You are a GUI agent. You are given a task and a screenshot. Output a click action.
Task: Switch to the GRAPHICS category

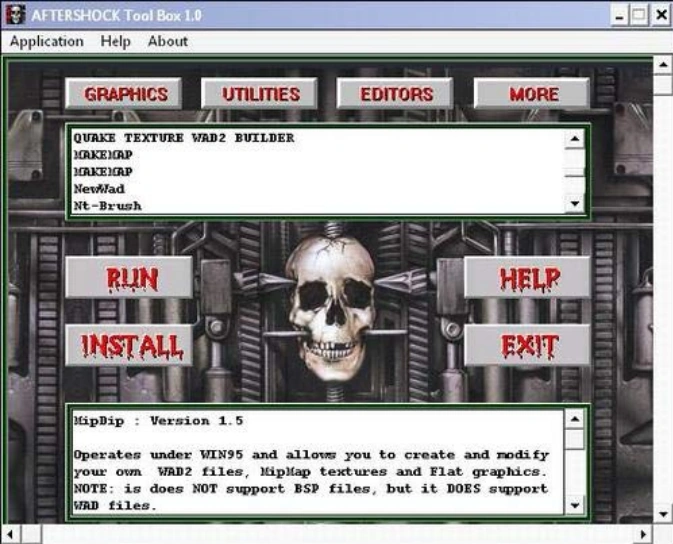(124, 94)
